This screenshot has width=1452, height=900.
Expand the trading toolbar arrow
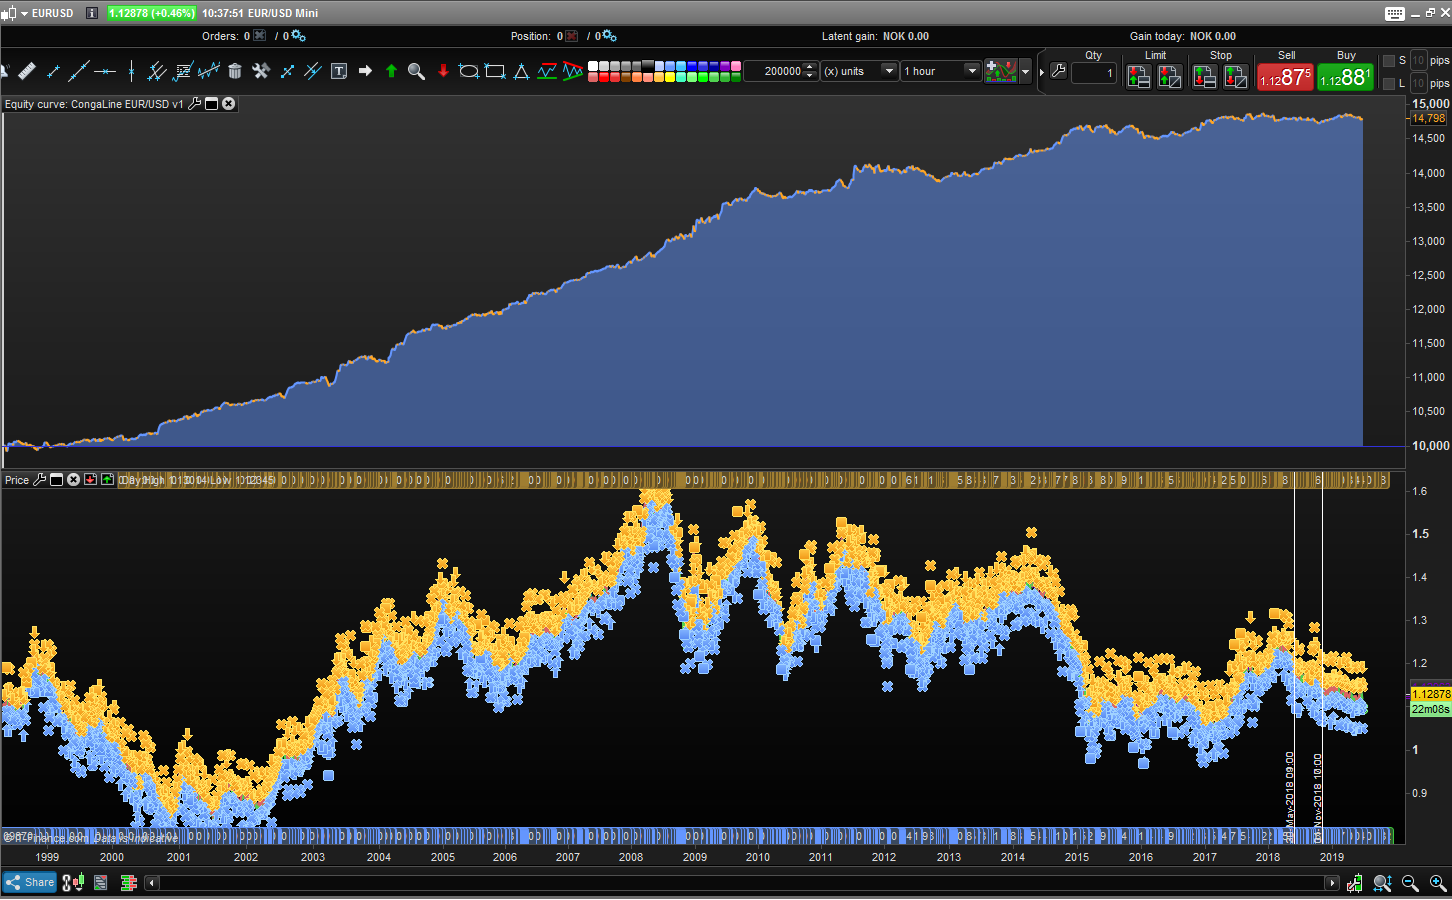[1041, 72]
